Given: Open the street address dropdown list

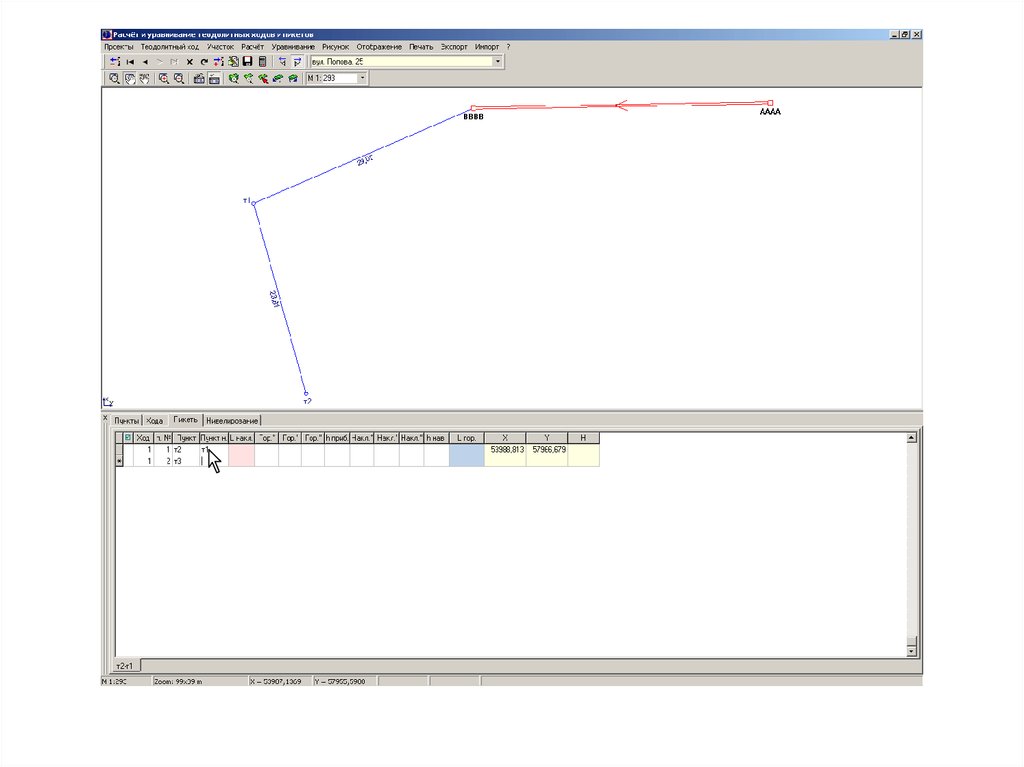Looking at the screenshot, I should 498,62.
